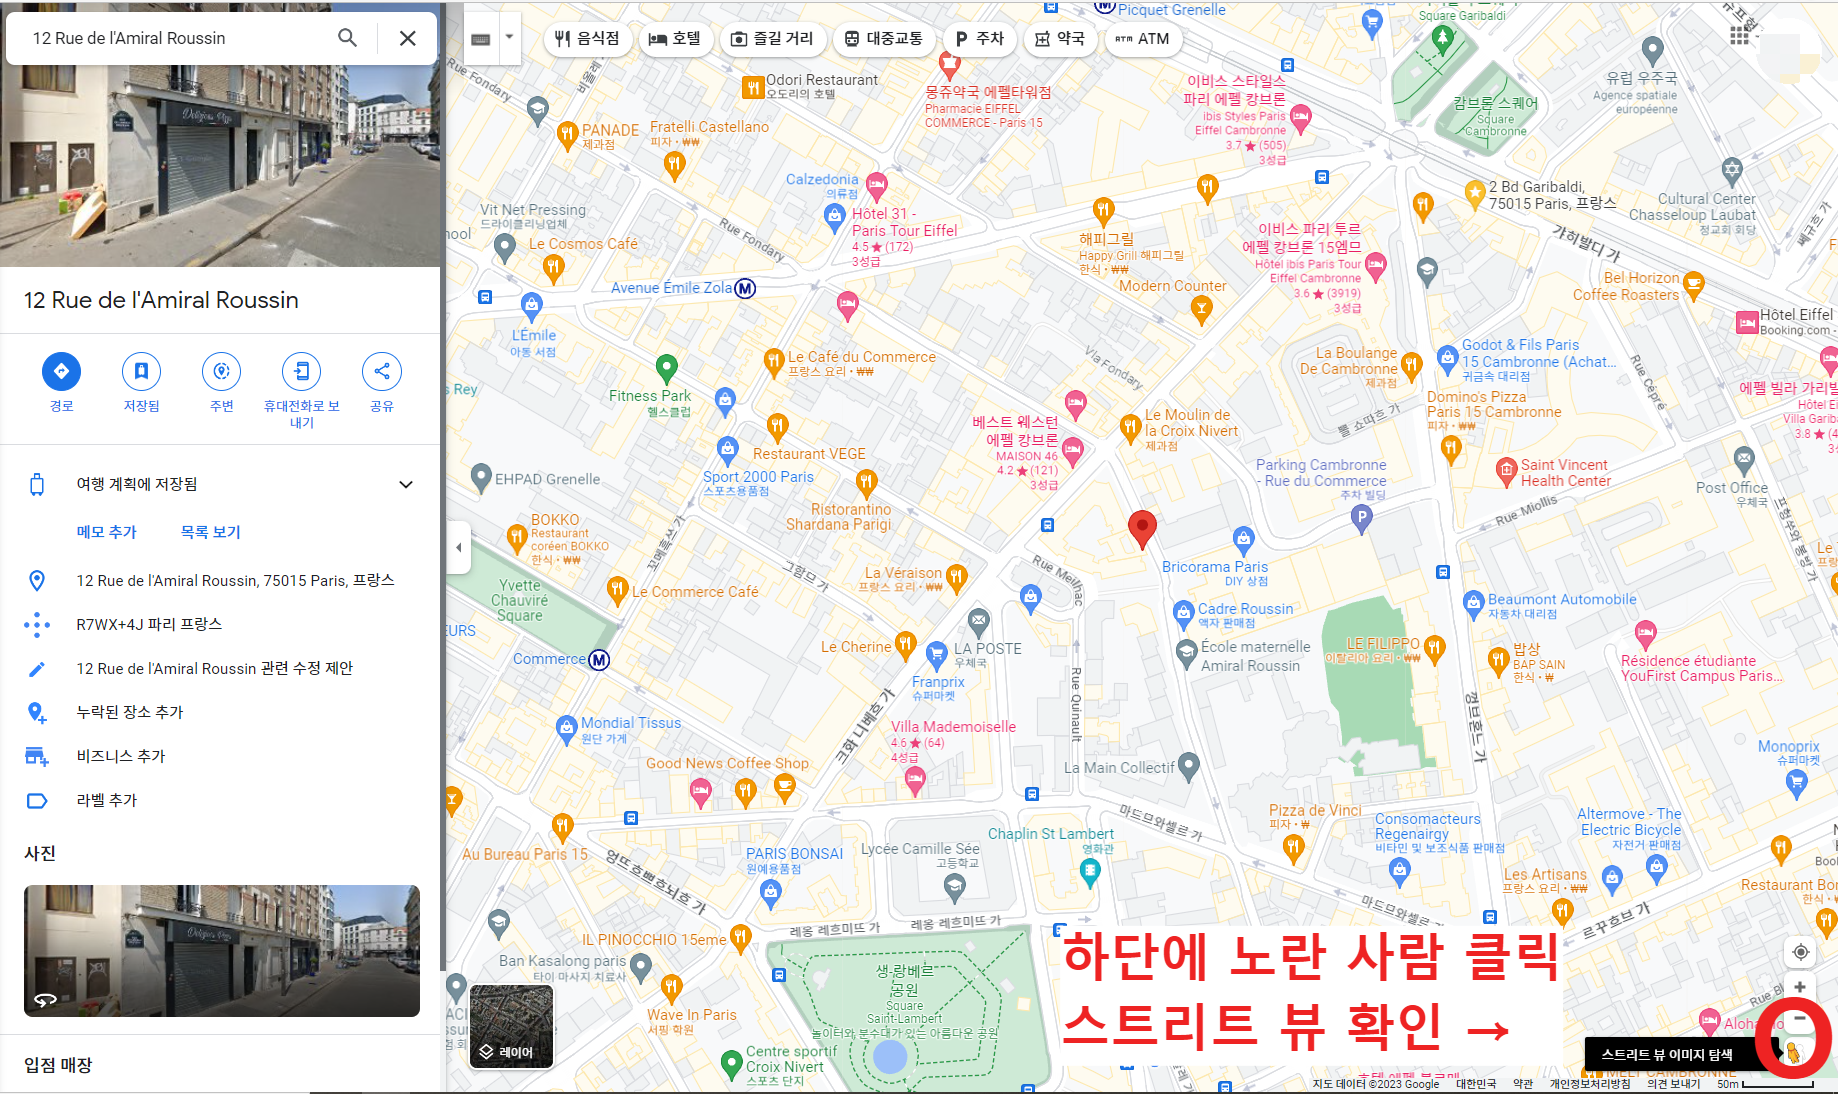This screenshot has width=1838, height=1094.
Task: Open the street photo thumbnail under 사진
Action: pos(222,951)
